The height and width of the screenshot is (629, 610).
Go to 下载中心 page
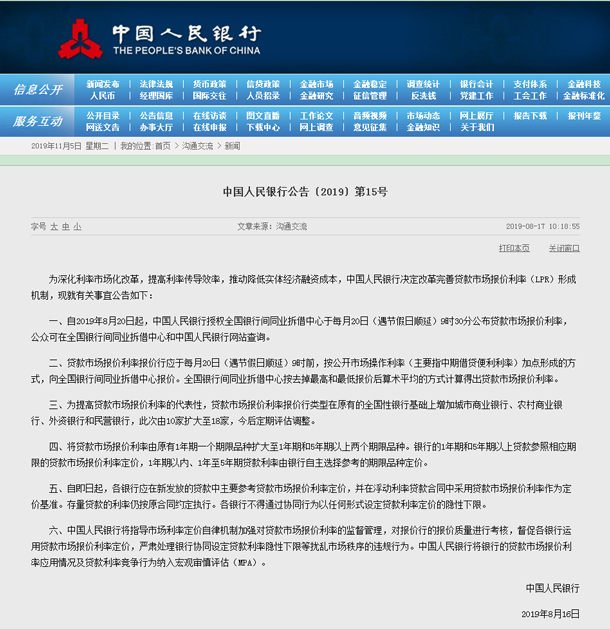click(263, 128)
